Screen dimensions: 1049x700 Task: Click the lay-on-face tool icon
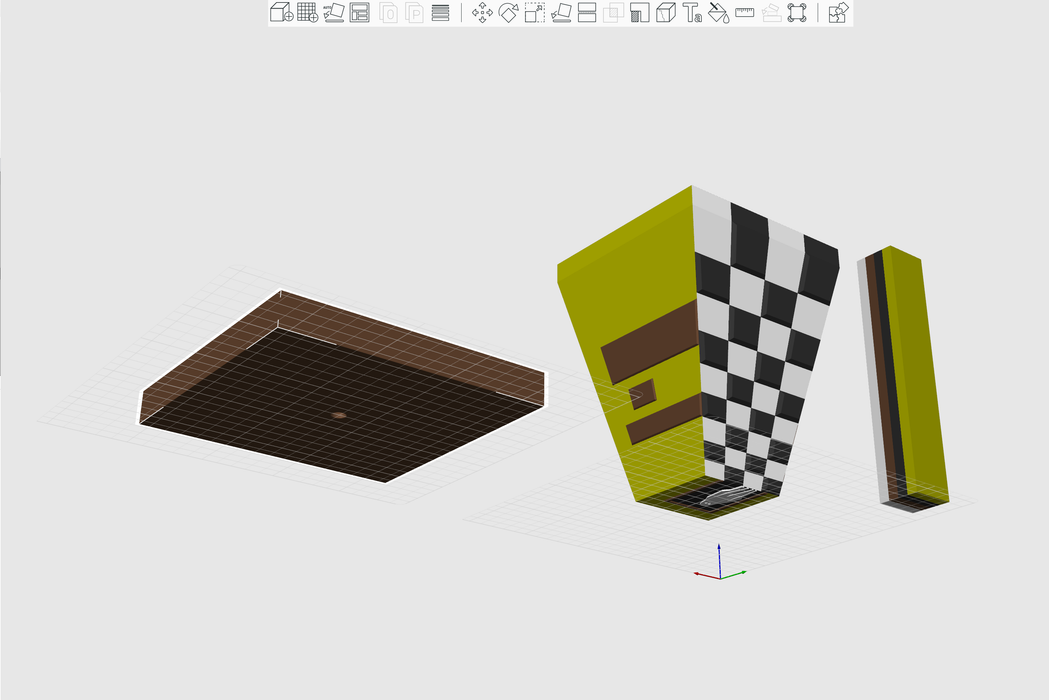click(x=562, y=13)
